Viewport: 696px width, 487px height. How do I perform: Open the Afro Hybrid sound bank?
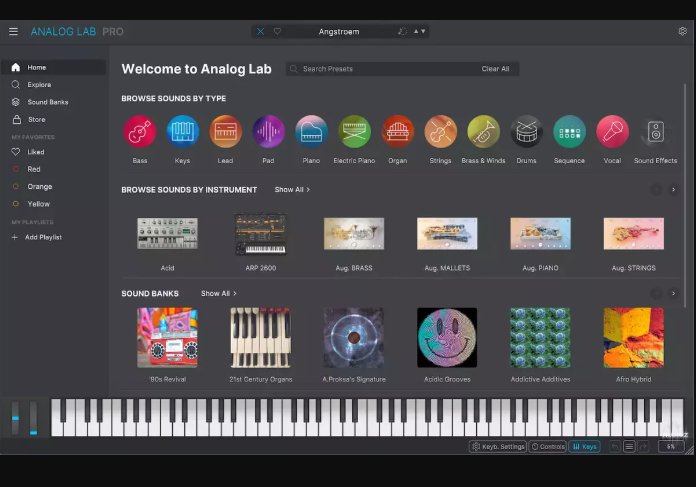pos(633,338)
